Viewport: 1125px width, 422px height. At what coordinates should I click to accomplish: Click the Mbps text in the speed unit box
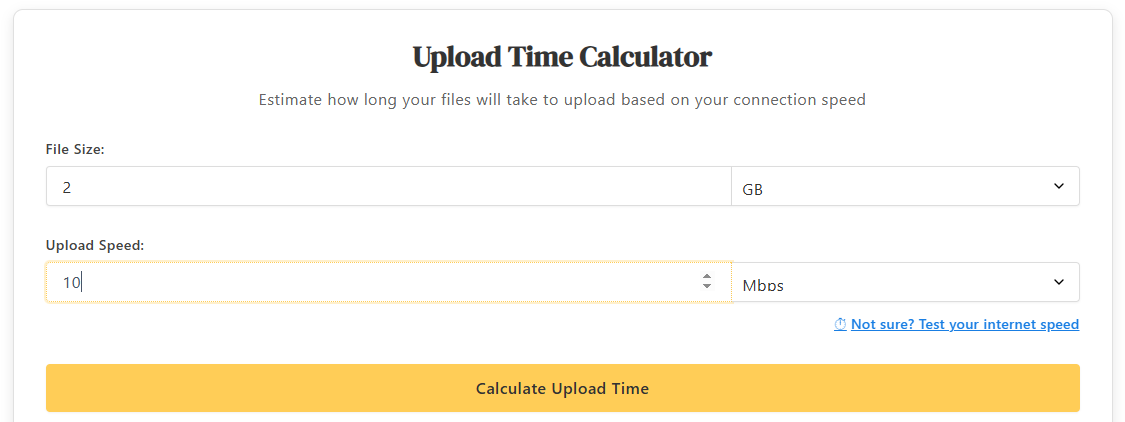pyautogui.click(x=763, y=286)
